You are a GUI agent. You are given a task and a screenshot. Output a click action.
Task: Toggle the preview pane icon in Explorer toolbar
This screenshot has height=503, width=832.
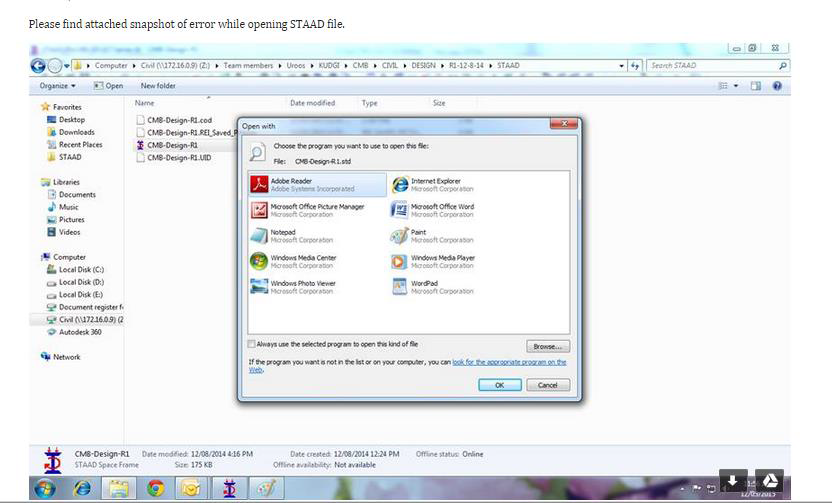click(x=756, y=86)
